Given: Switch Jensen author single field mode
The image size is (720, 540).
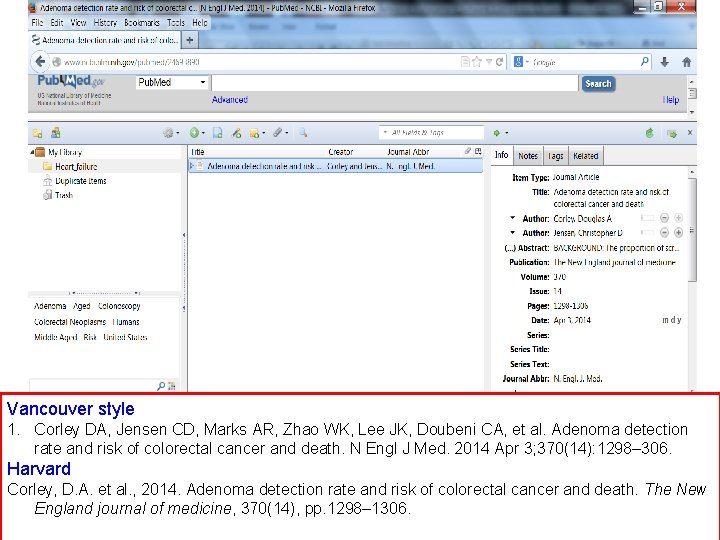Looking at the screenshot, I should (647, 233).
